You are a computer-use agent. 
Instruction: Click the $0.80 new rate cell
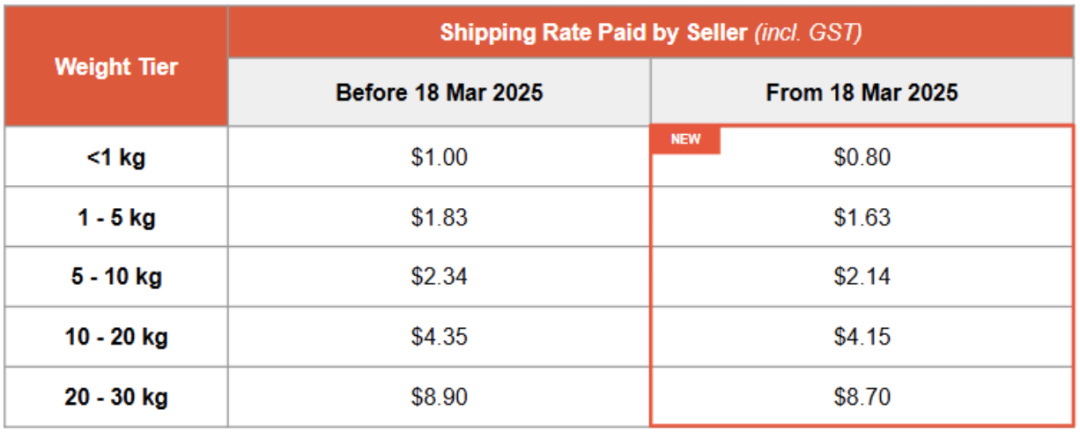click(x=862, y=157)
